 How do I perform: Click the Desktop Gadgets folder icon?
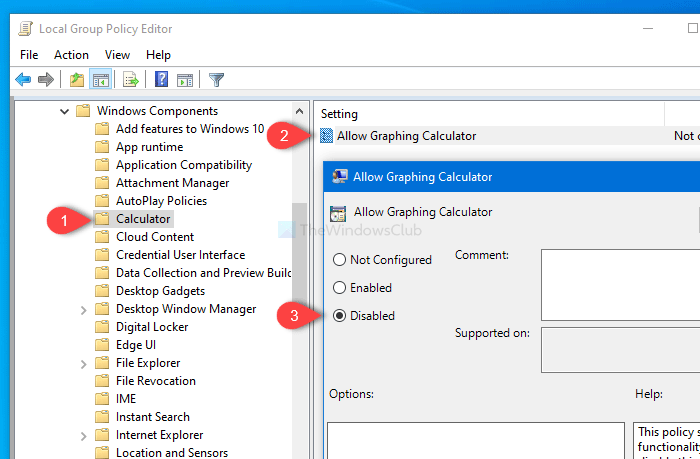pyautogui.click(x=102, y=291)
